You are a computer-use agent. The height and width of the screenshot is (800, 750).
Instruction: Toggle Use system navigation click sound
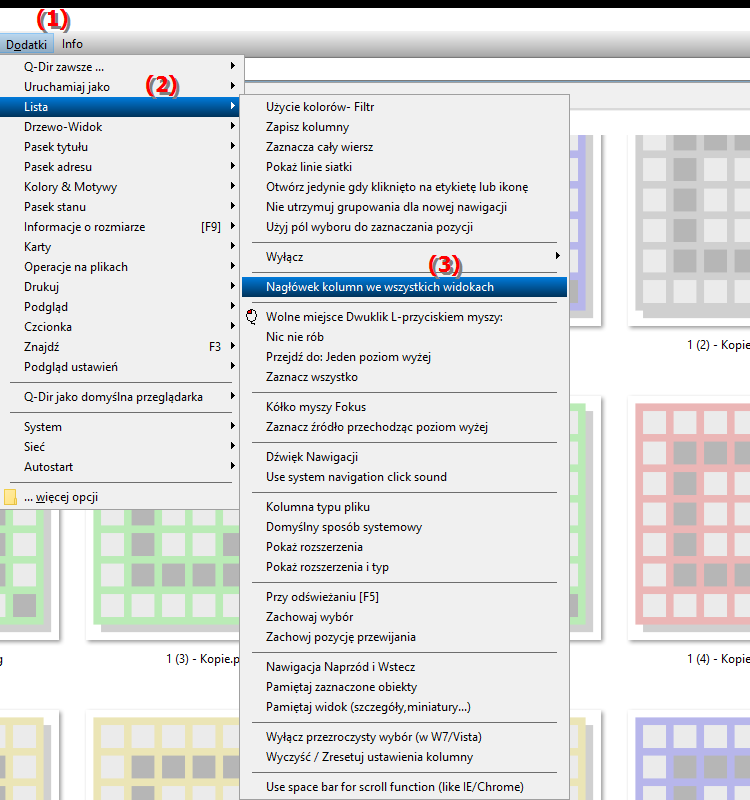[404, 477]
